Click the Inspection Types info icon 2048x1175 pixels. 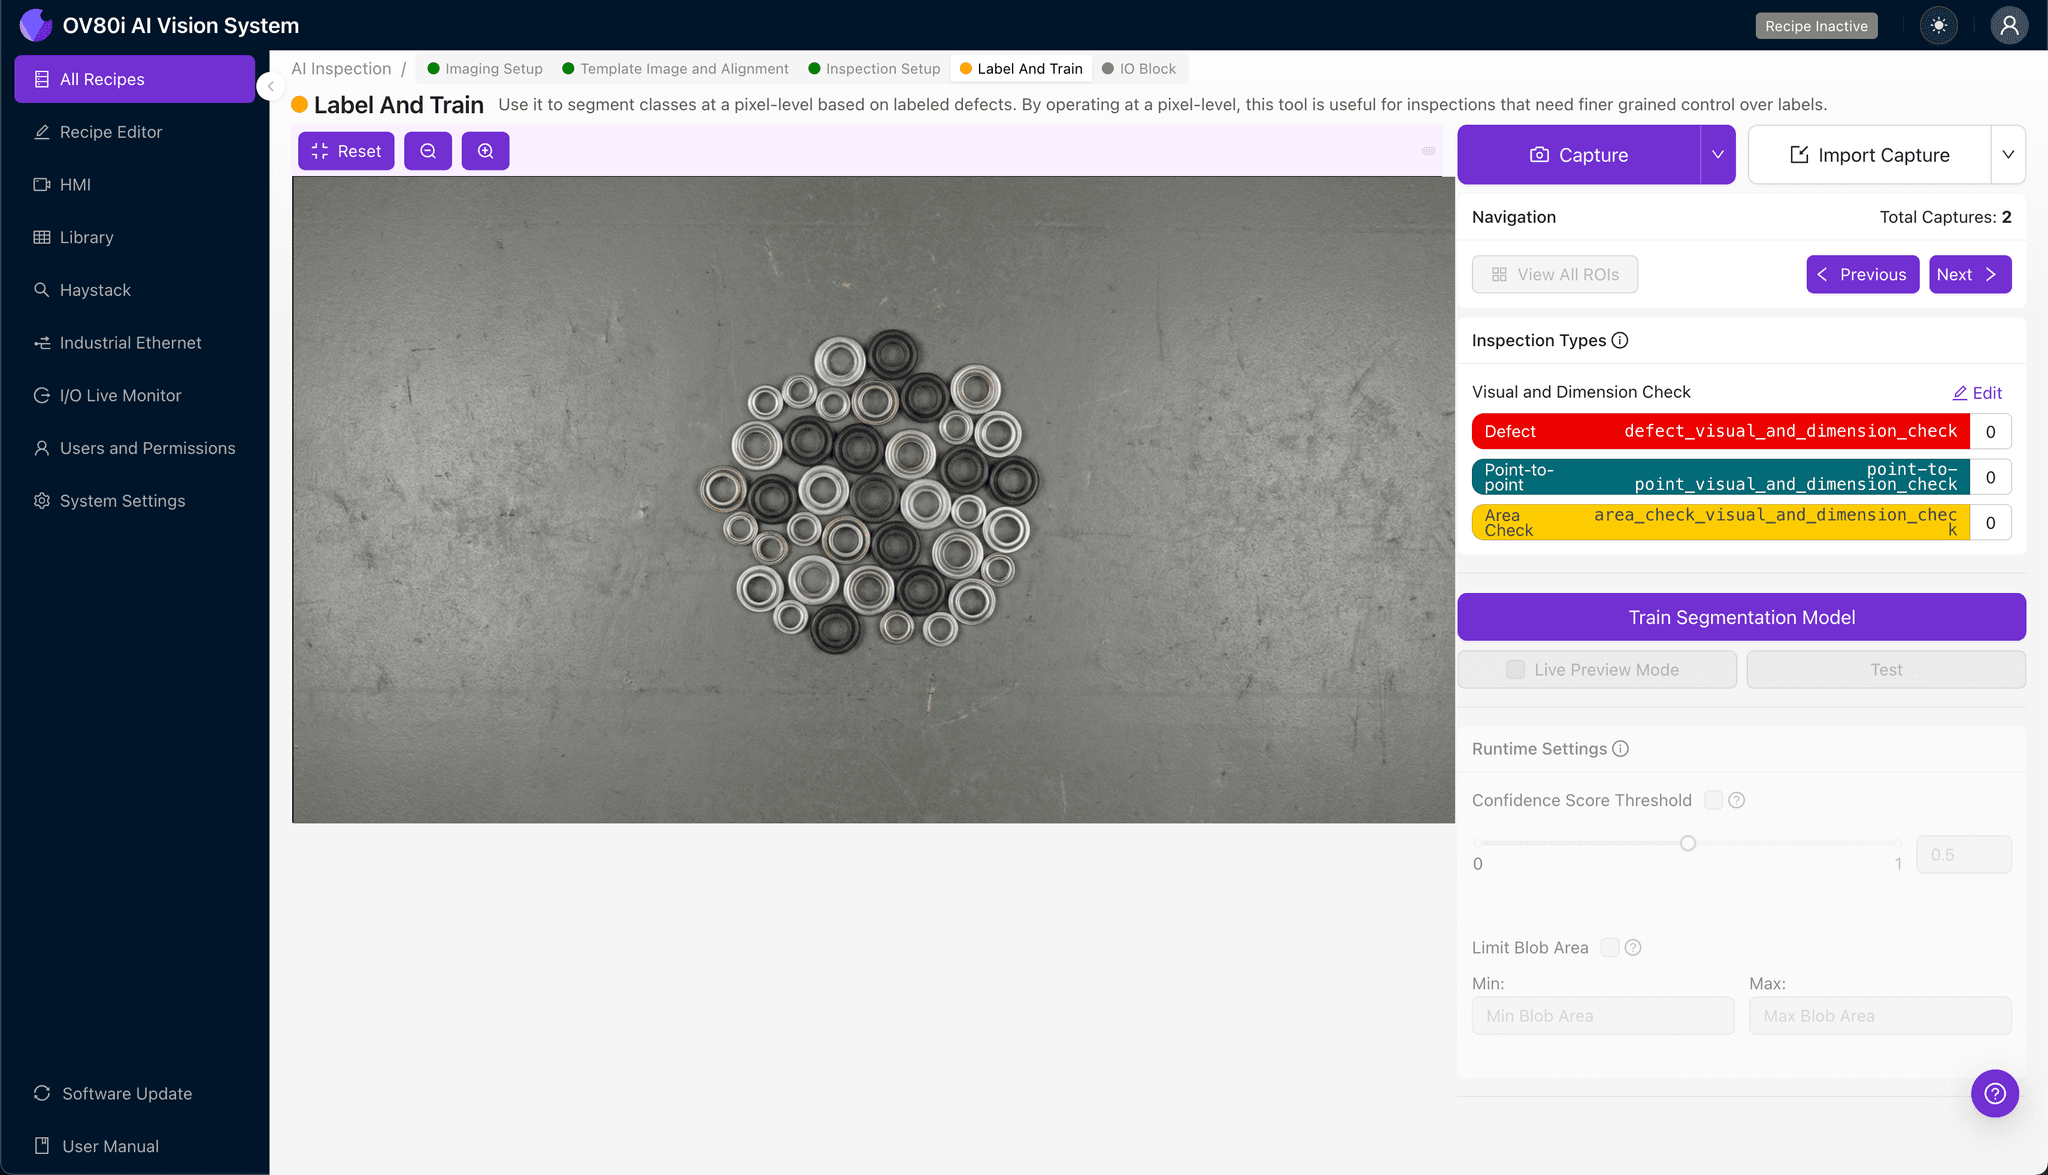coord(1620,340)
